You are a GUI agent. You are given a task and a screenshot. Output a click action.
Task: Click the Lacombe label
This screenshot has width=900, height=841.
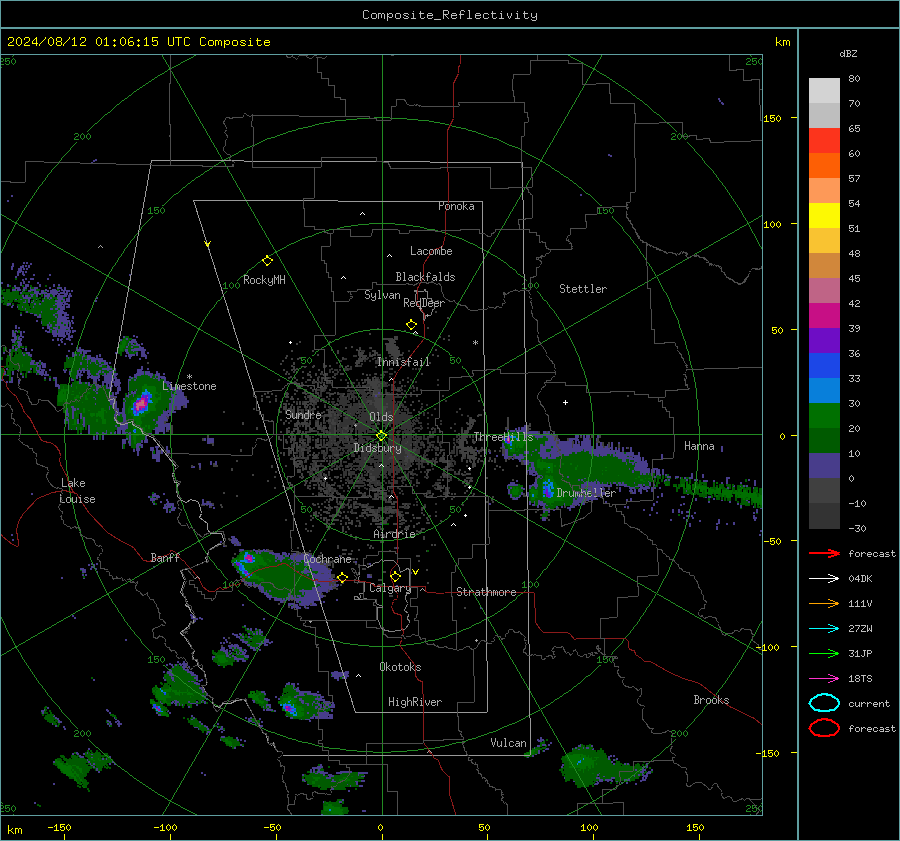point(431,251)
